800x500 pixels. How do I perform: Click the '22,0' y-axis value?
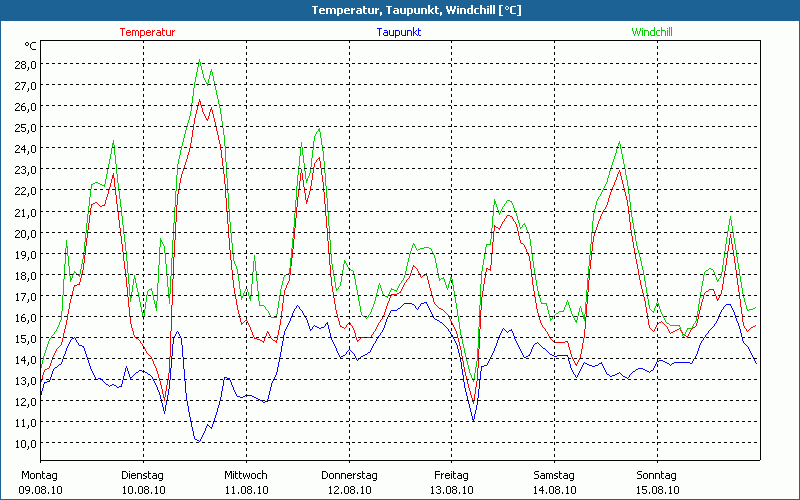(26, 191)
